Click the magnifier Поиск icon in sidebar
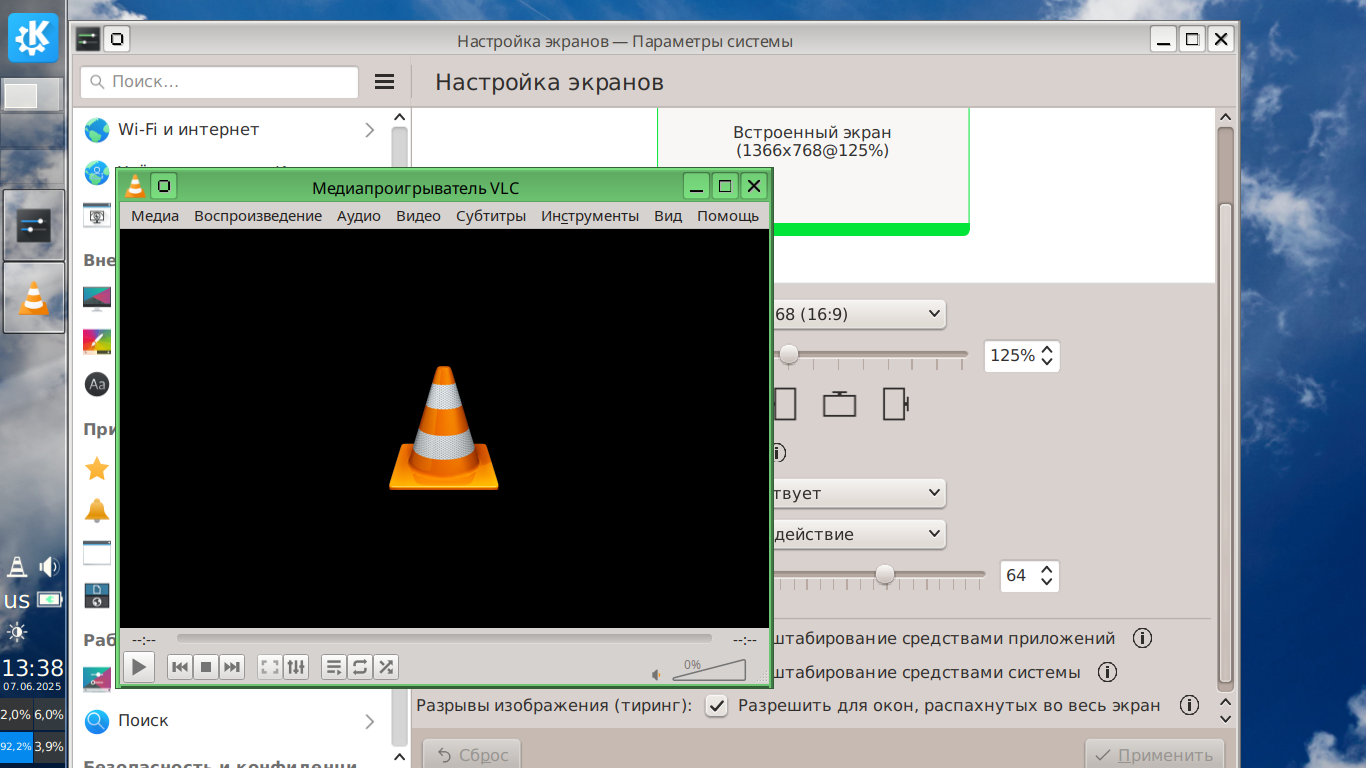 (97, 721)
